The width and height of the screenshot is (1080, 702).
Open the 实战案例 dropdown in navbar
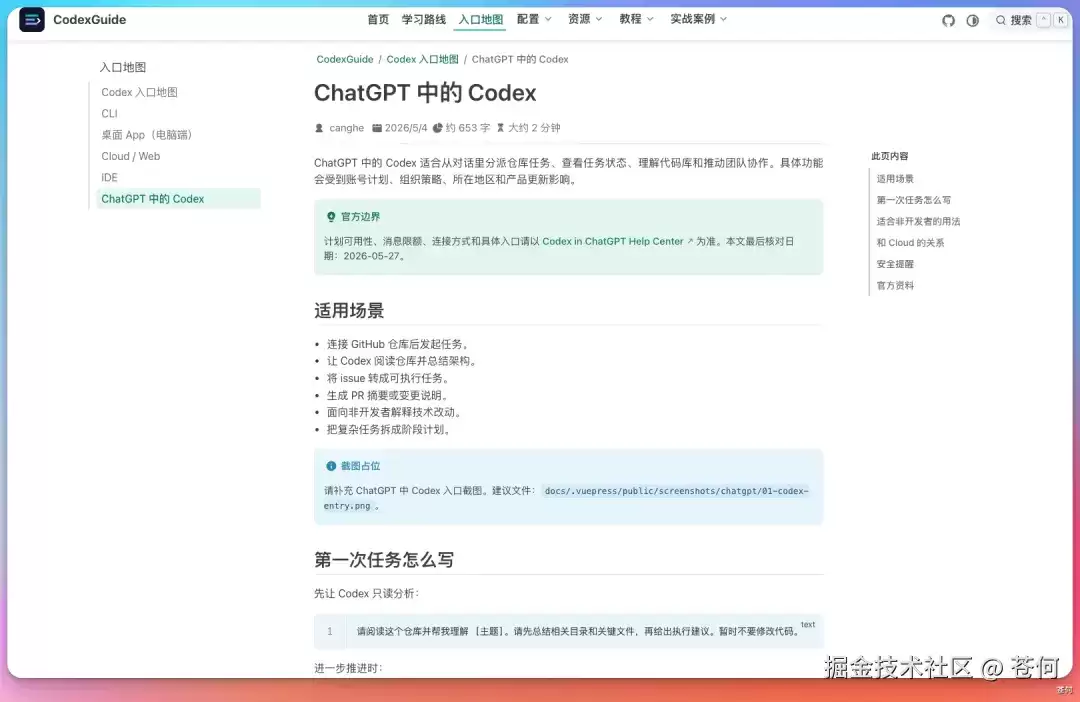[x=699, y=19]
